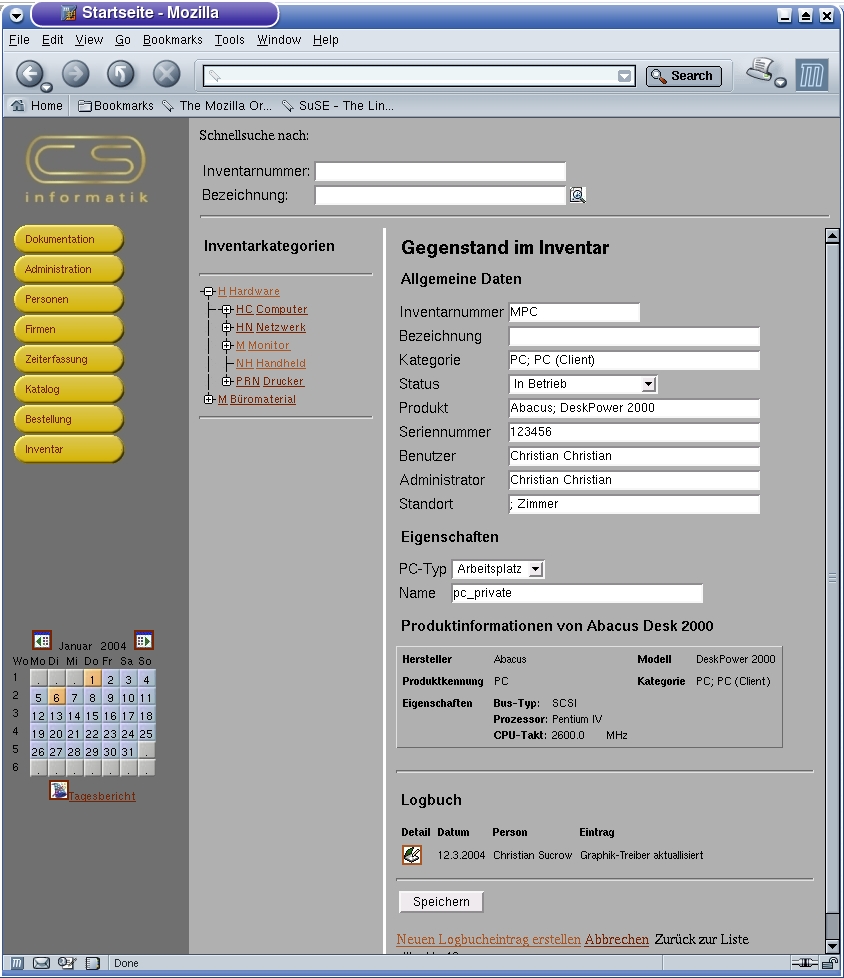Open the Bestellung sidebar button

[69, 419]
